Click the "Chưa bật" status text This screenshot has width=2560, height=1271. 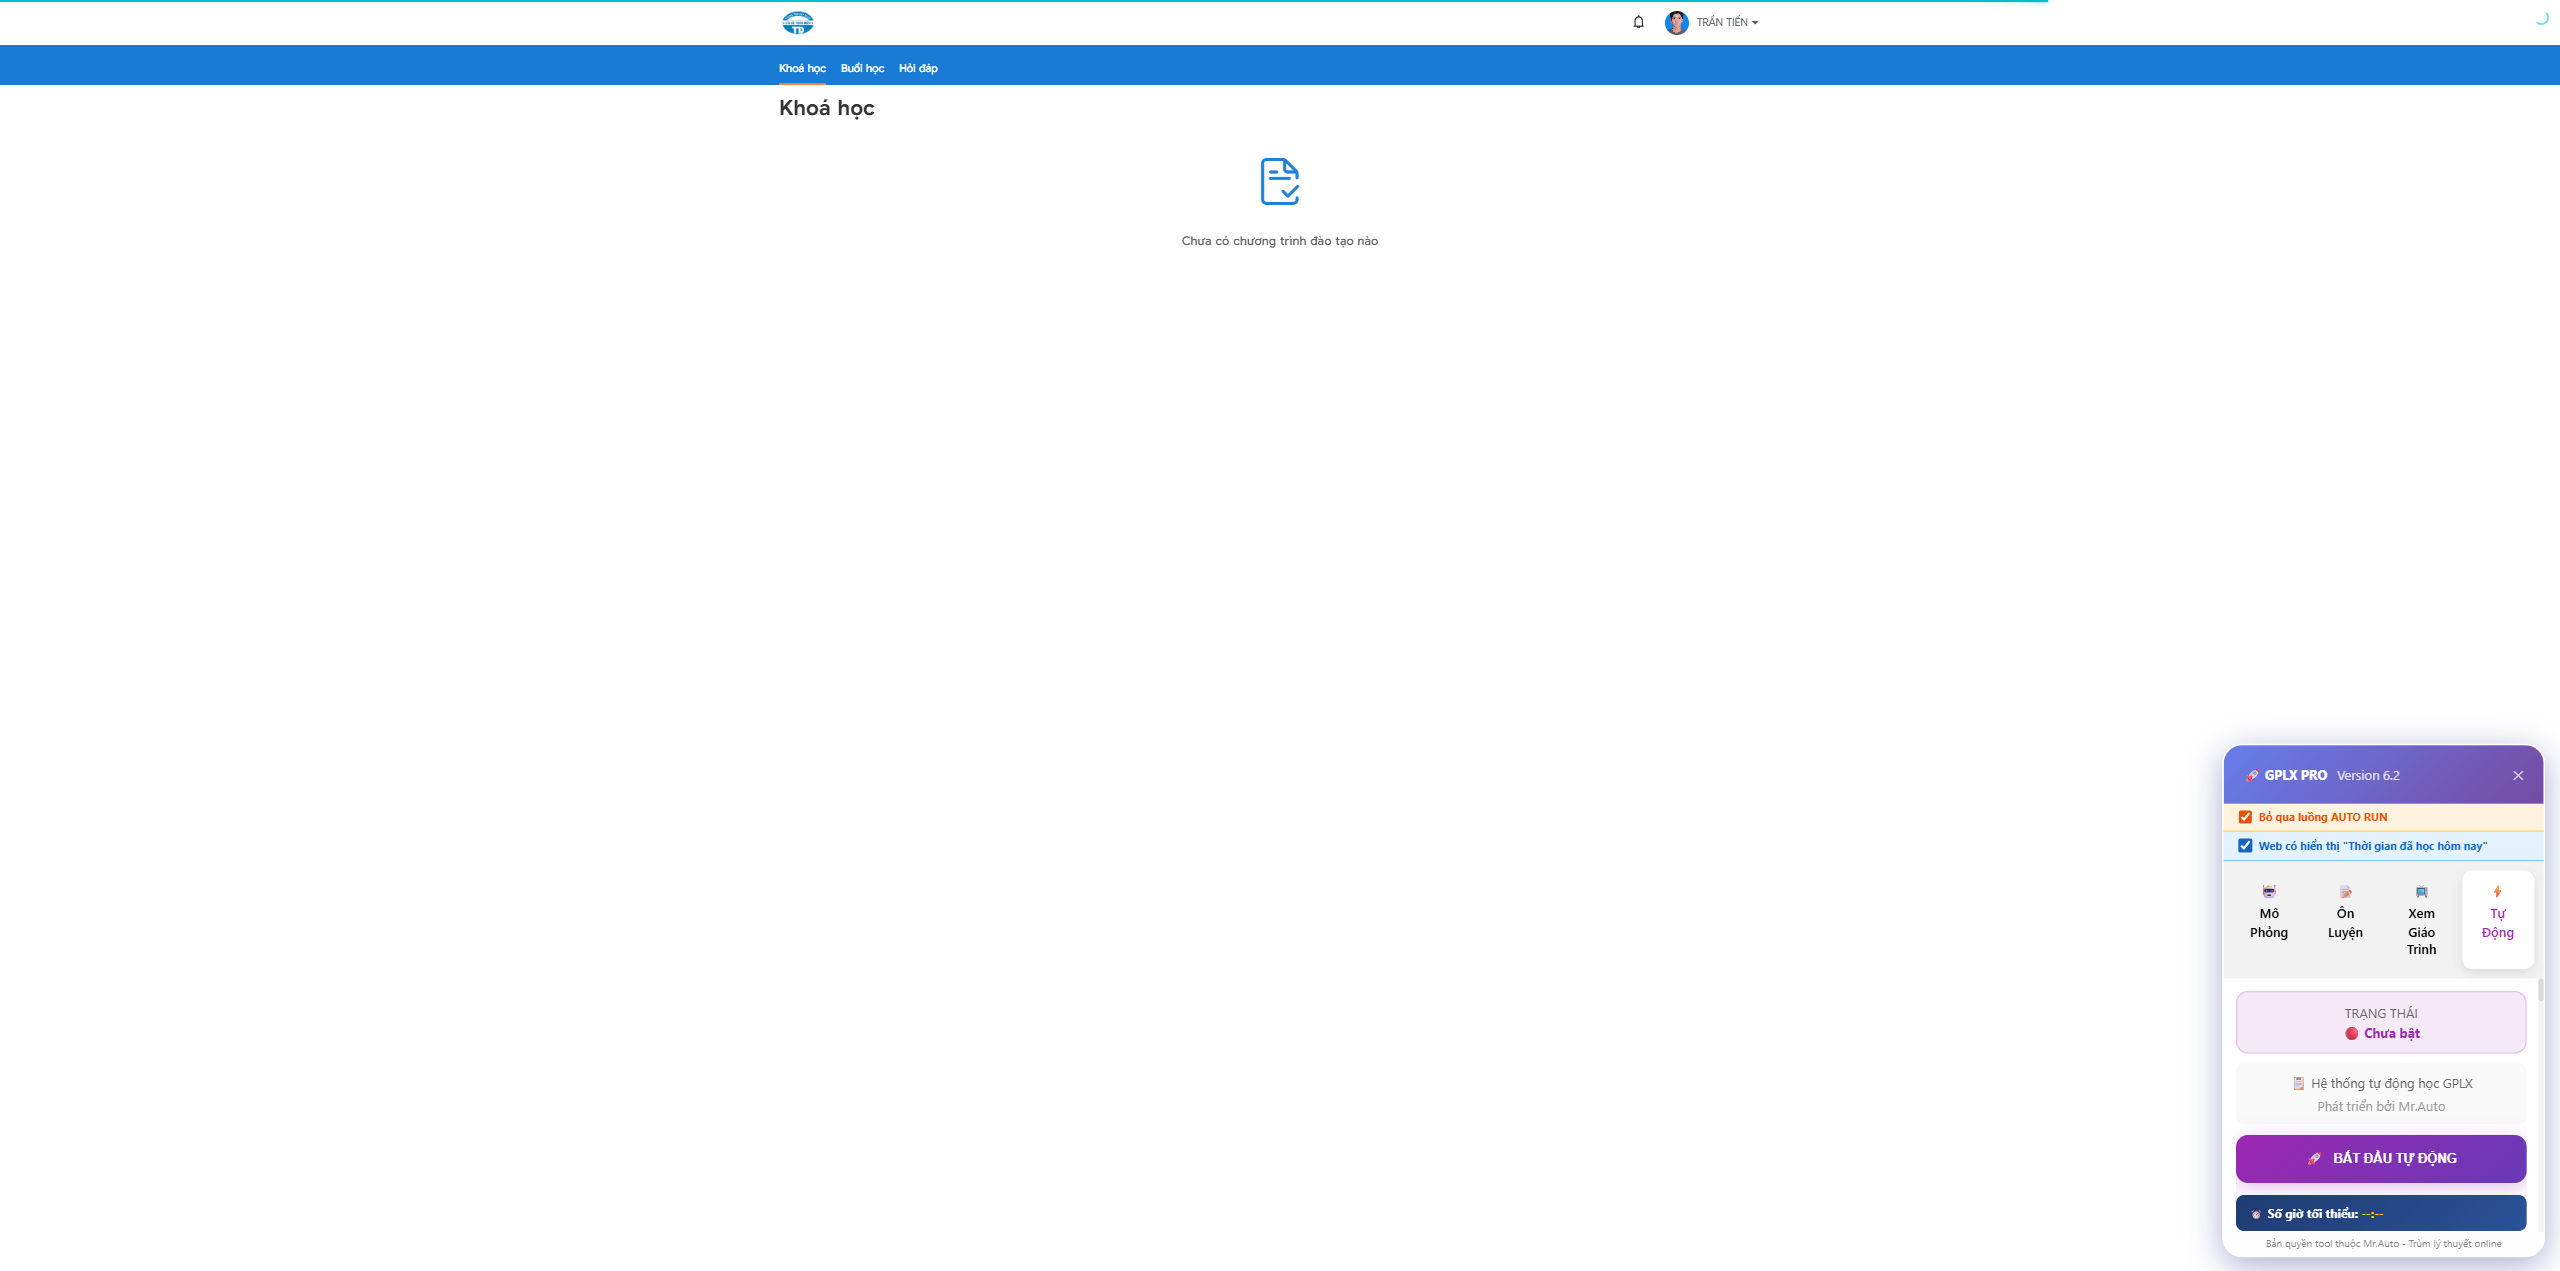(x=2391, y=1034)
